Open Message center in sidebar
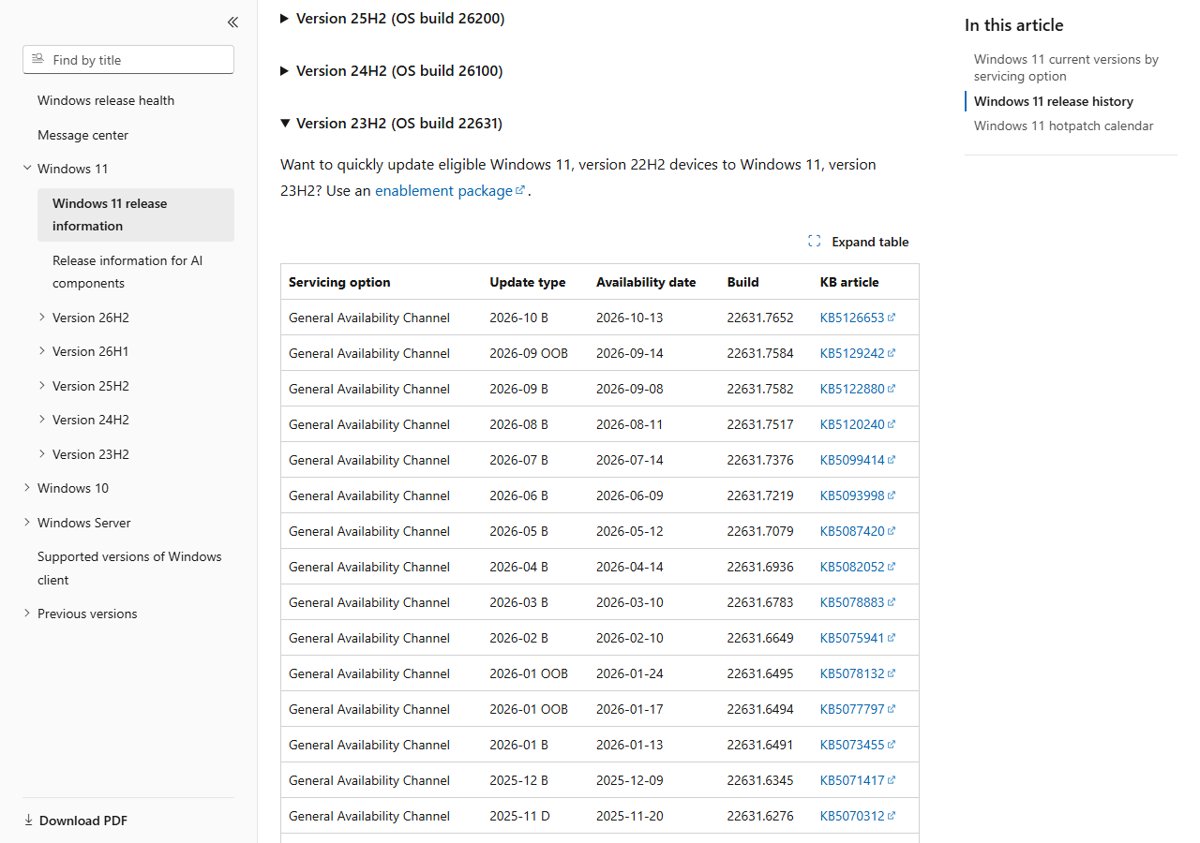 83,135
